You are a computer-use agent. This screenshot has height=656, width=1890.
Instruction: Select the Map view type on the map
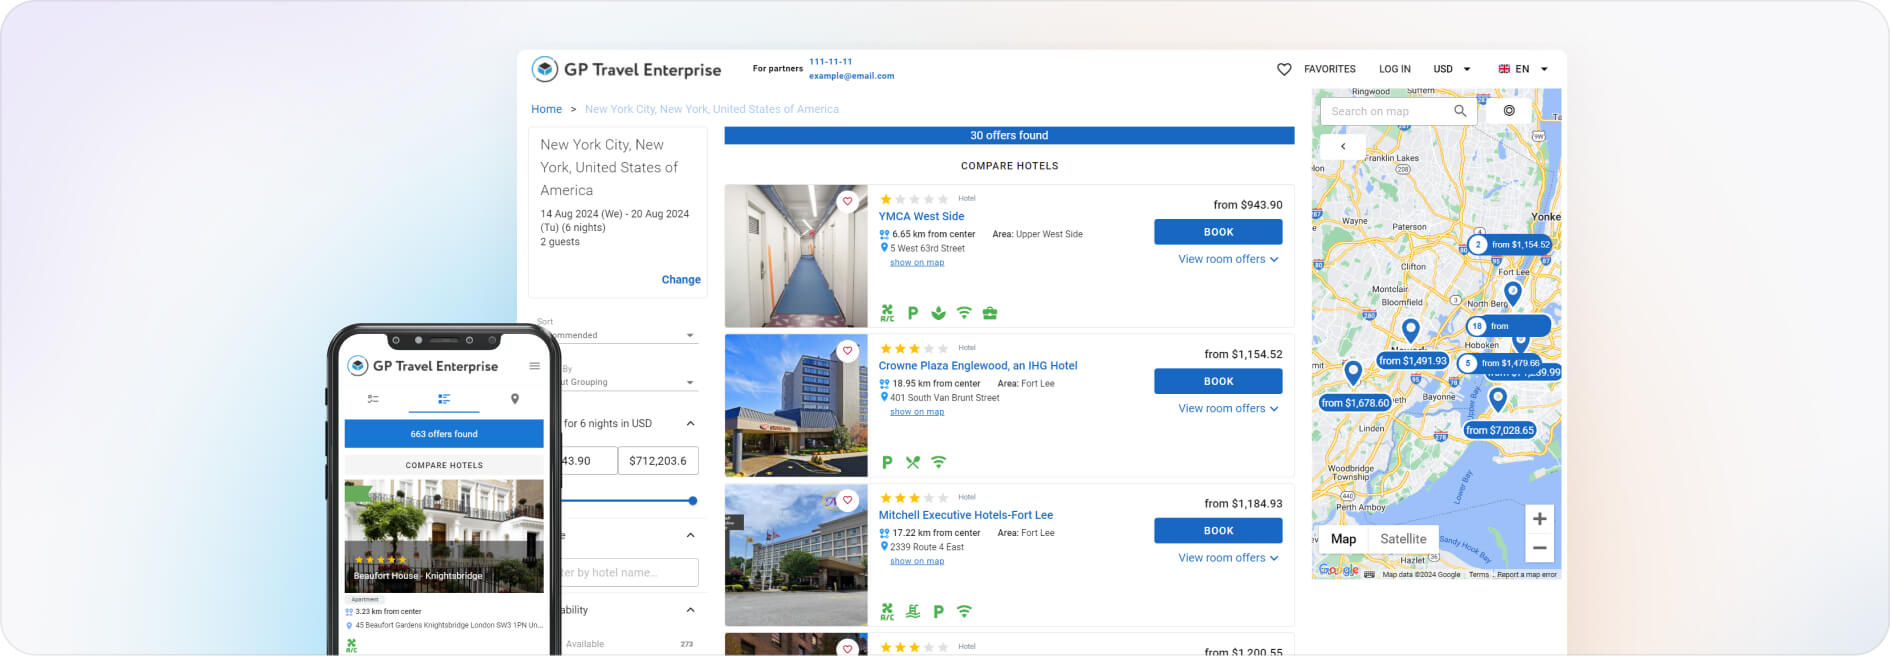point(1343,539)
